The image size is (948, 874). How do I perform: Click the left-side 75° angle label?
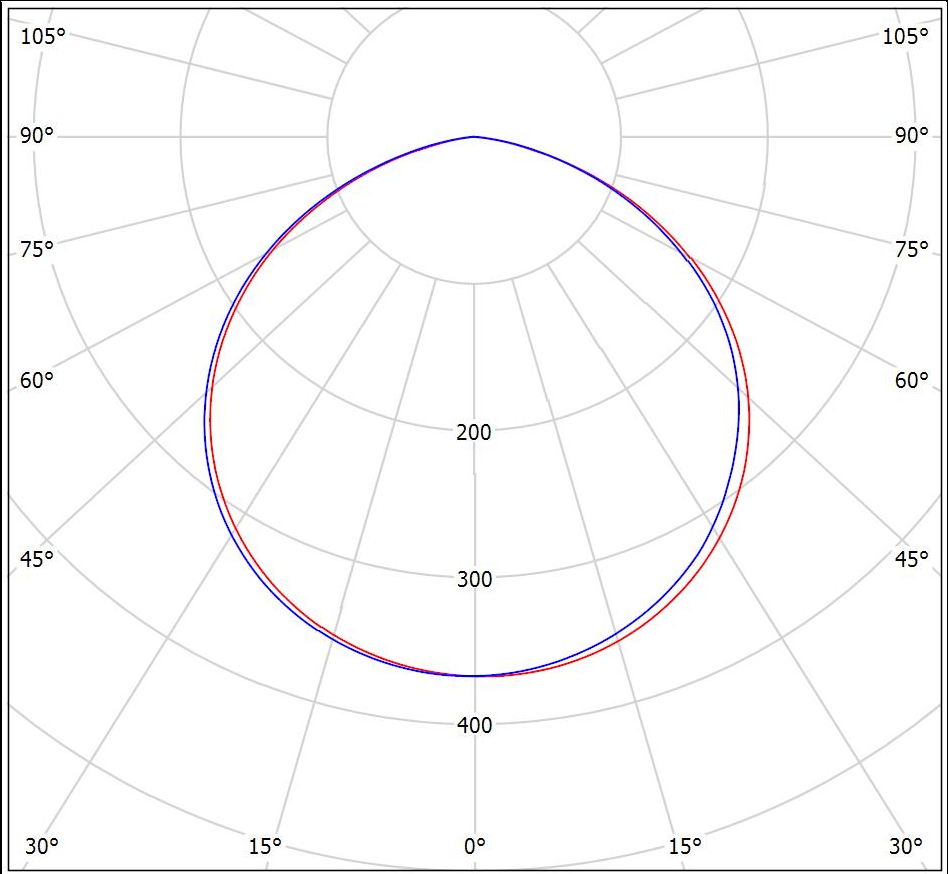pos(37,249)
